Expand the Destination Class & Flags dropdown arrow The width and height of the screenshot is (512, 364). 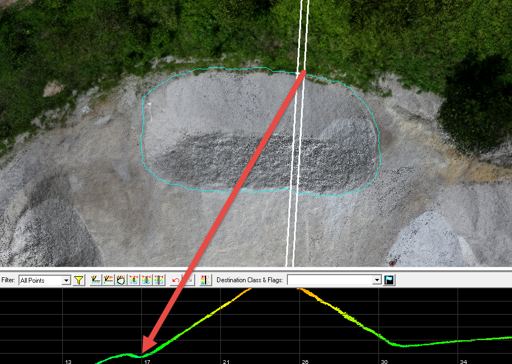(x=377, y=280)
